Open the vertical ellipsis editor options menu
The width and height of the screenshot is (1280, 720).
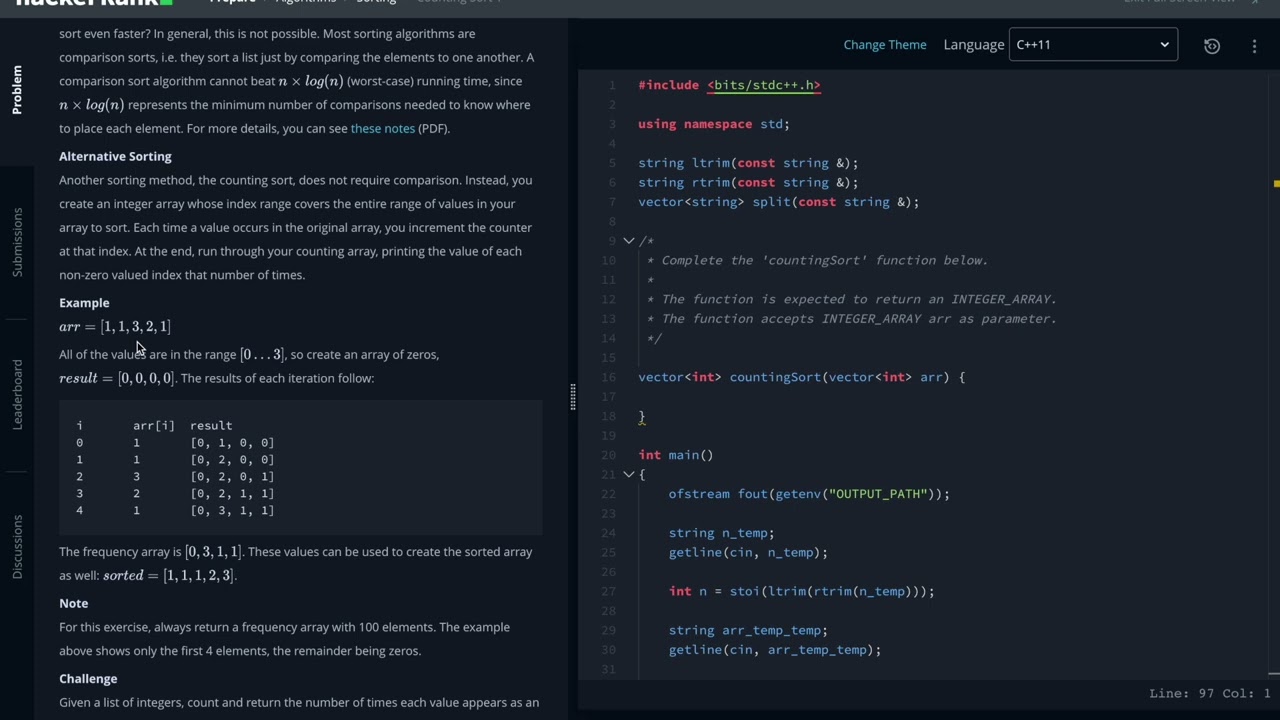1254,45
